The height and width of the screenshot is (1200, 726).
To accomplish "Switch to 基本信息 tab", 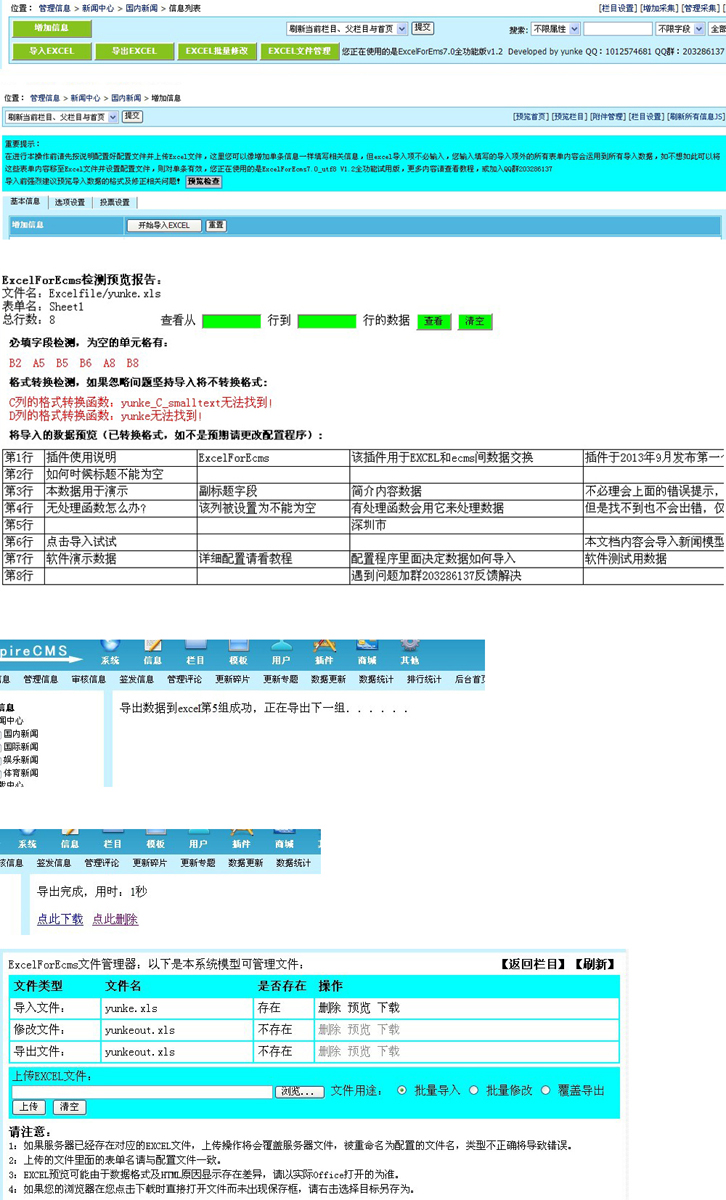I will (x=25, y=202).
